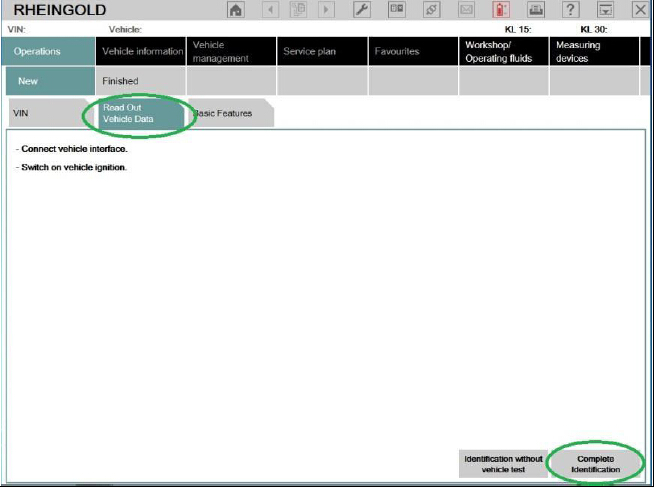Click Identification without vehicle test button

tap(503, 464)
